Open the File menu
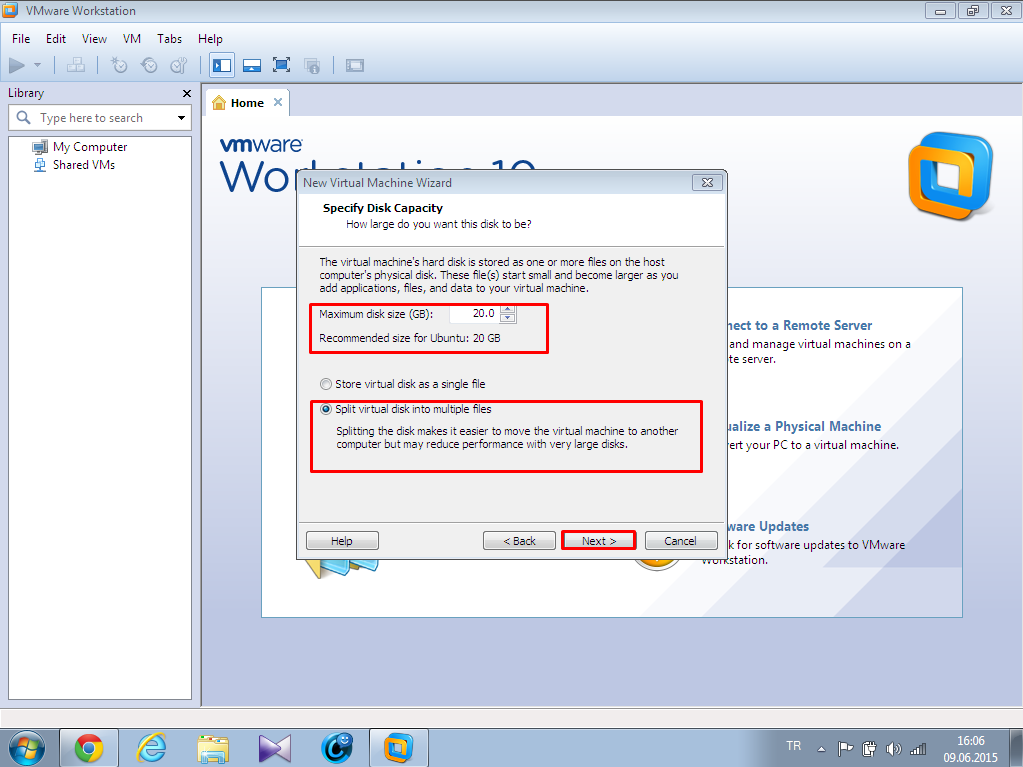Screen dimensions: 1023x767 point(21,38)
